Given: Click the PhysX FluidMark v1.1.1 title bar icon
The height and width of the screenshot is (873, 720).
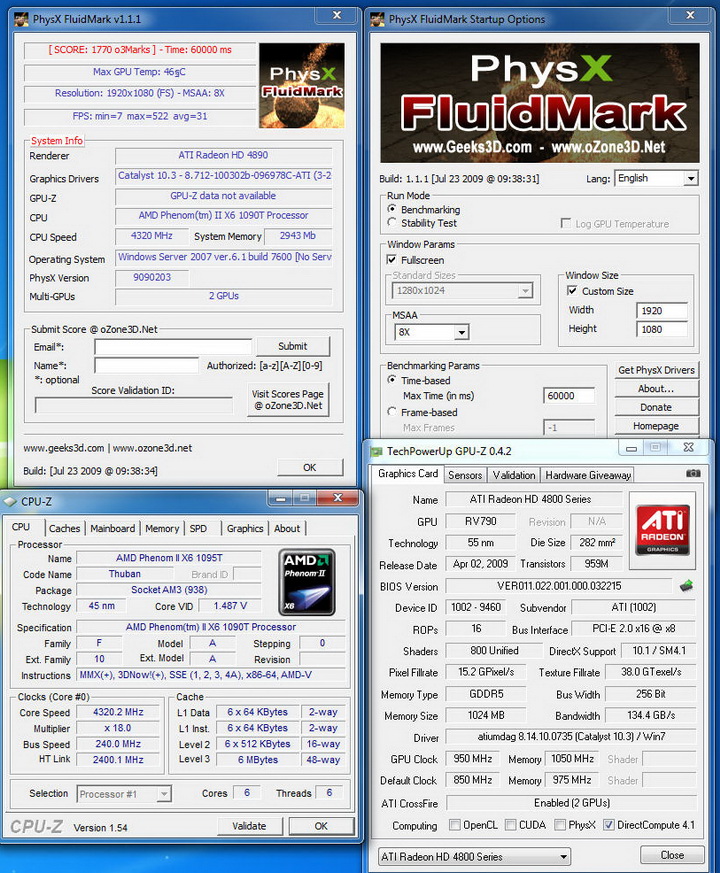Looking at the screenshot, I should (x=21, y=19).
